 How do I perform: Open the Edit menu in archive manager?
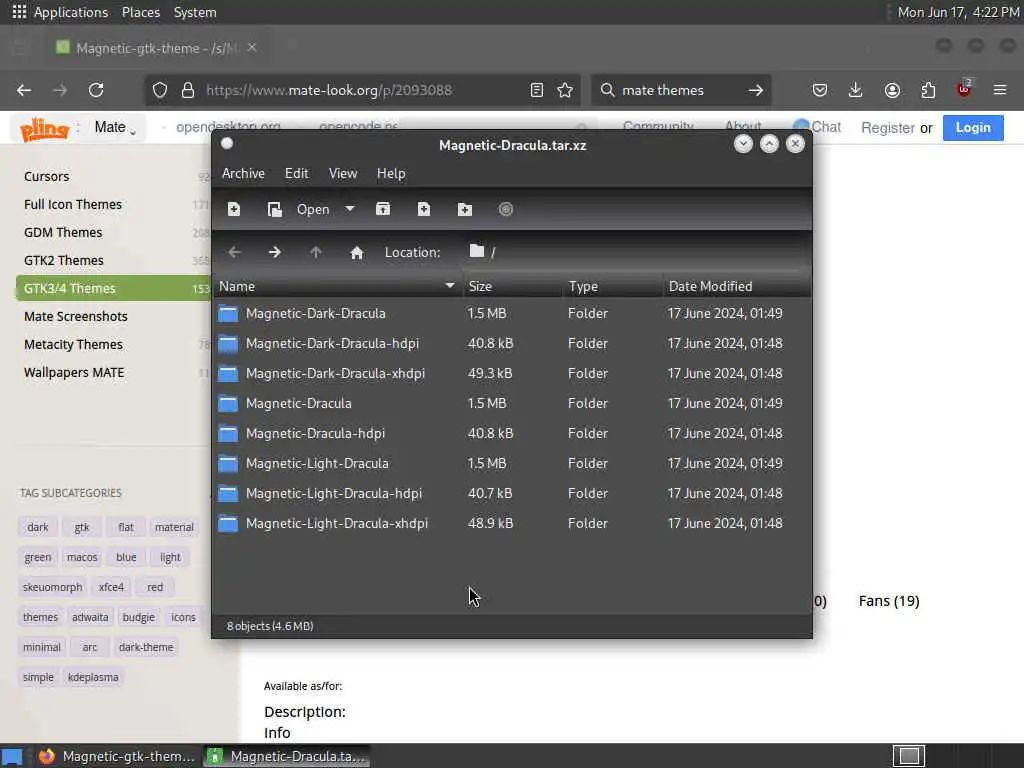296,173
